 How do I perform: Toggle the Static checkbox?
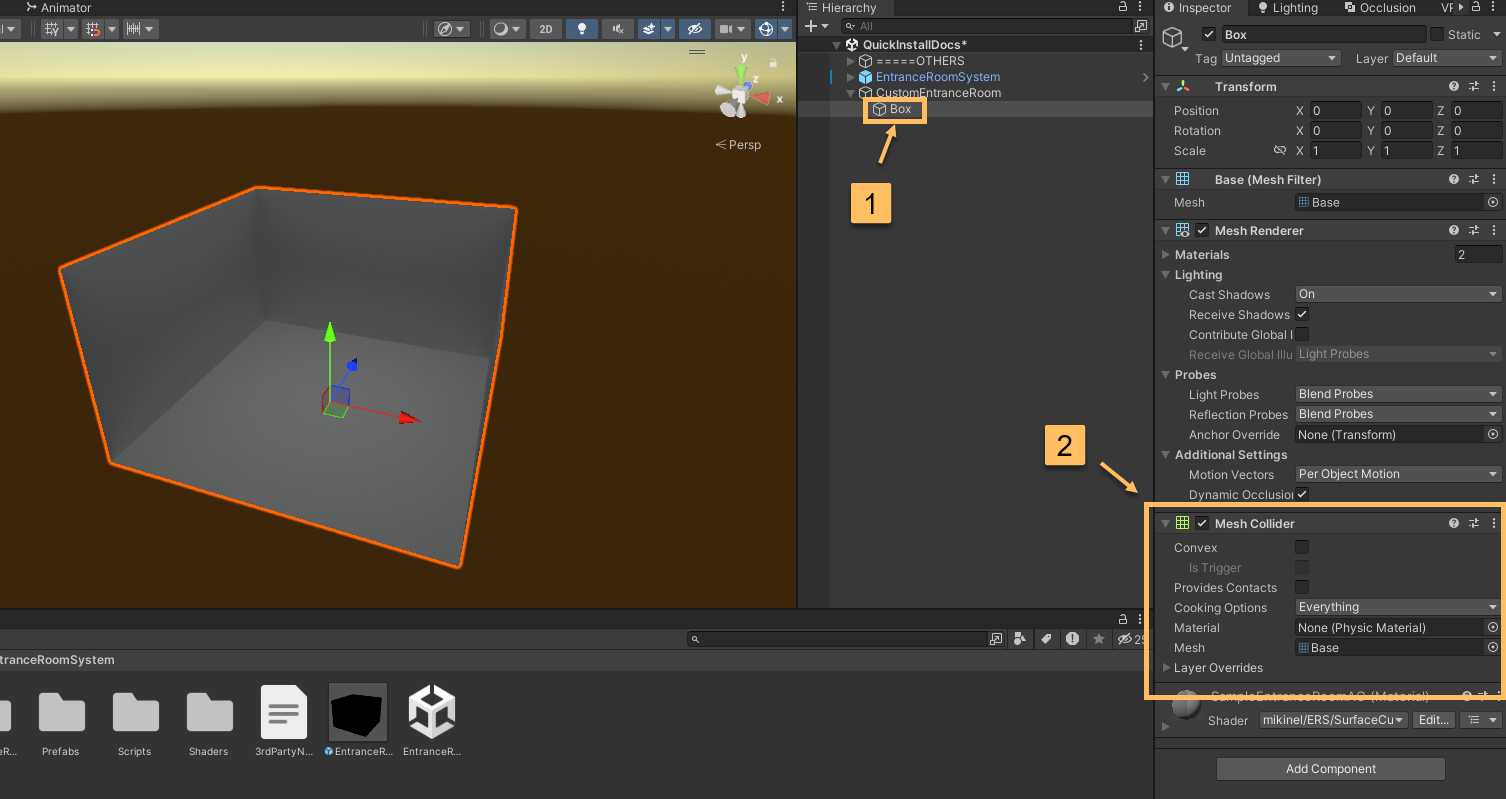coord(1437,34)
